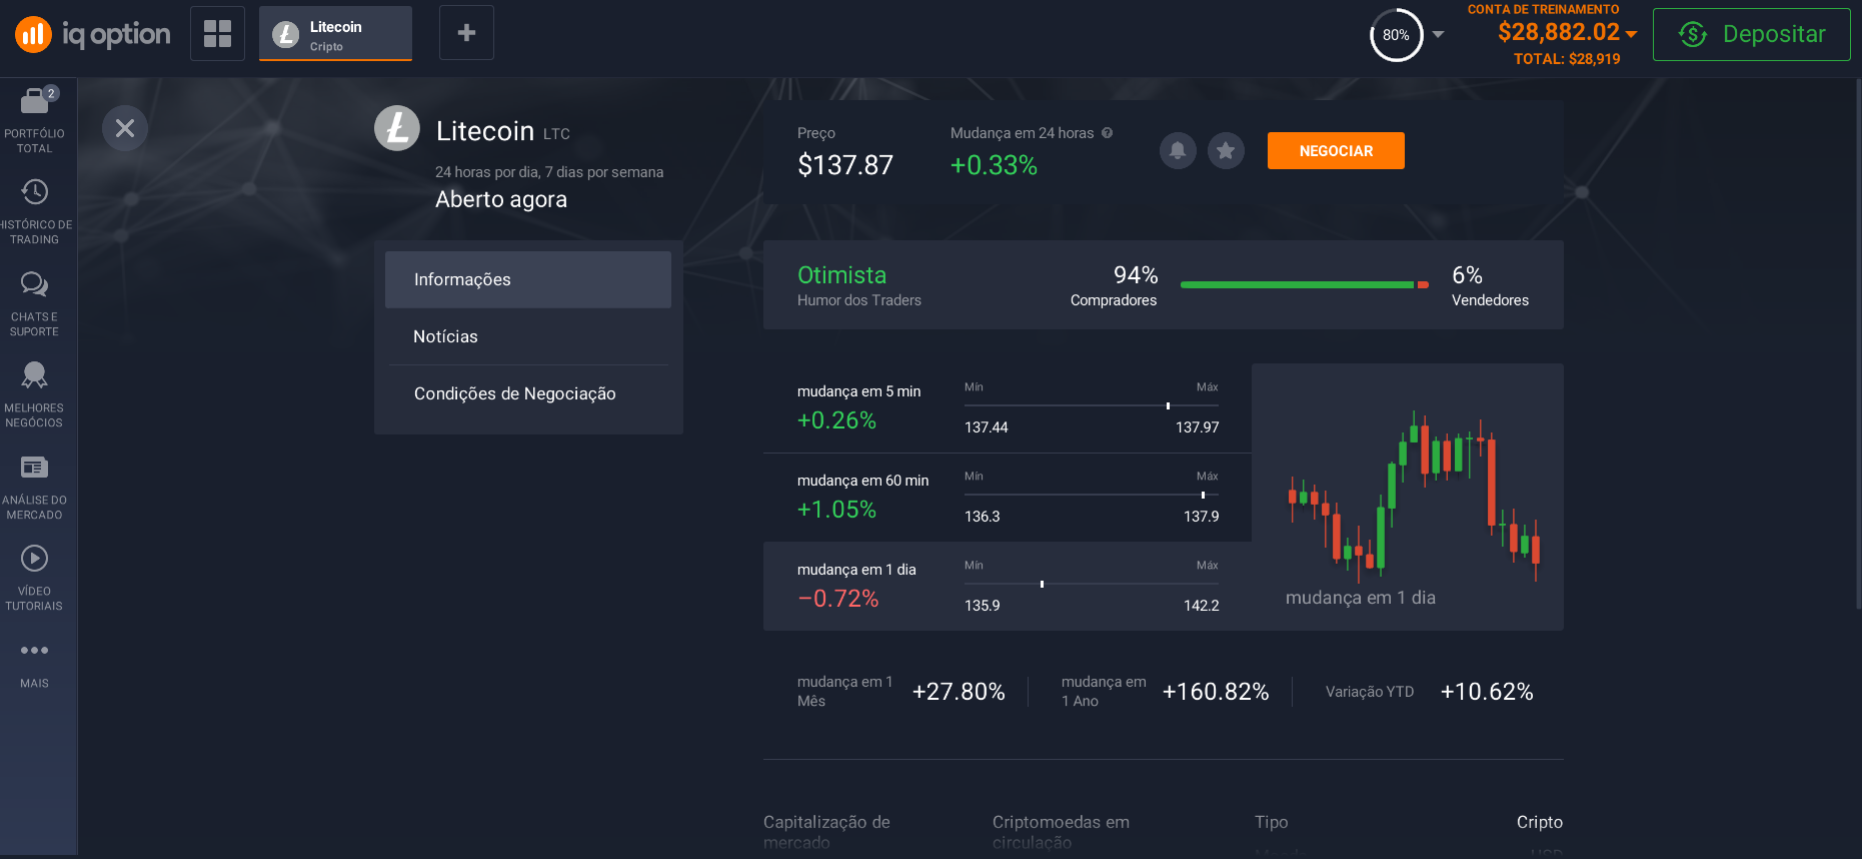1862x859 pixels.
Task: Click the Litecoin coin logo
Action: coord(397,128)
